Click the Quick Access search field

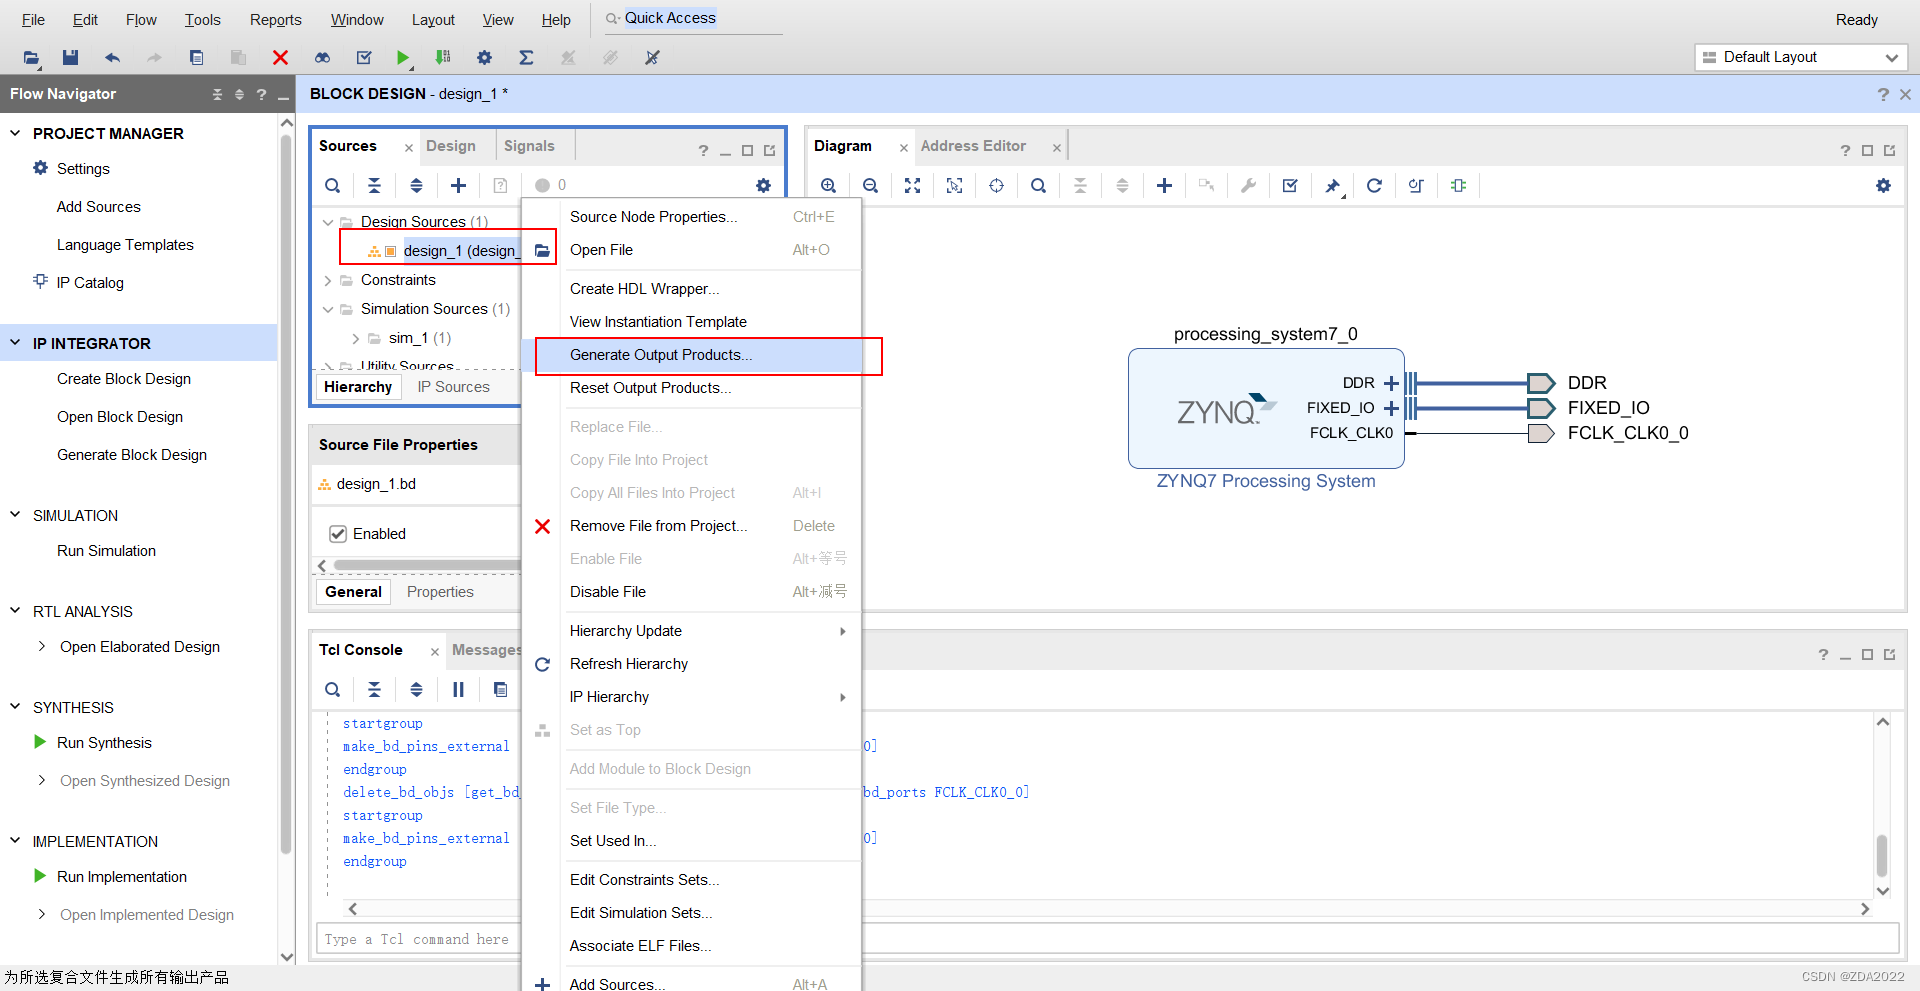click(x=692, y=18)
